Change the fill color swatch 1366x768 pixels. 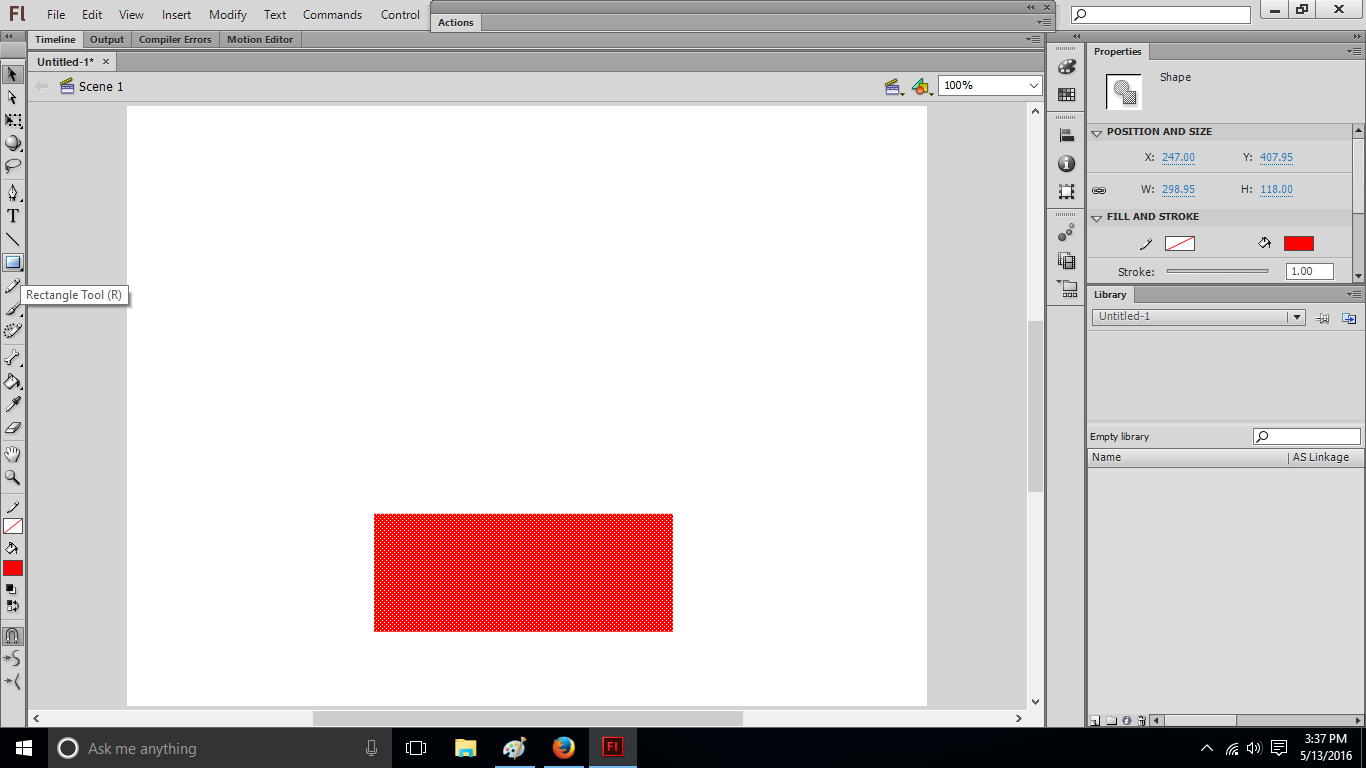click(x=1299, y=242)
